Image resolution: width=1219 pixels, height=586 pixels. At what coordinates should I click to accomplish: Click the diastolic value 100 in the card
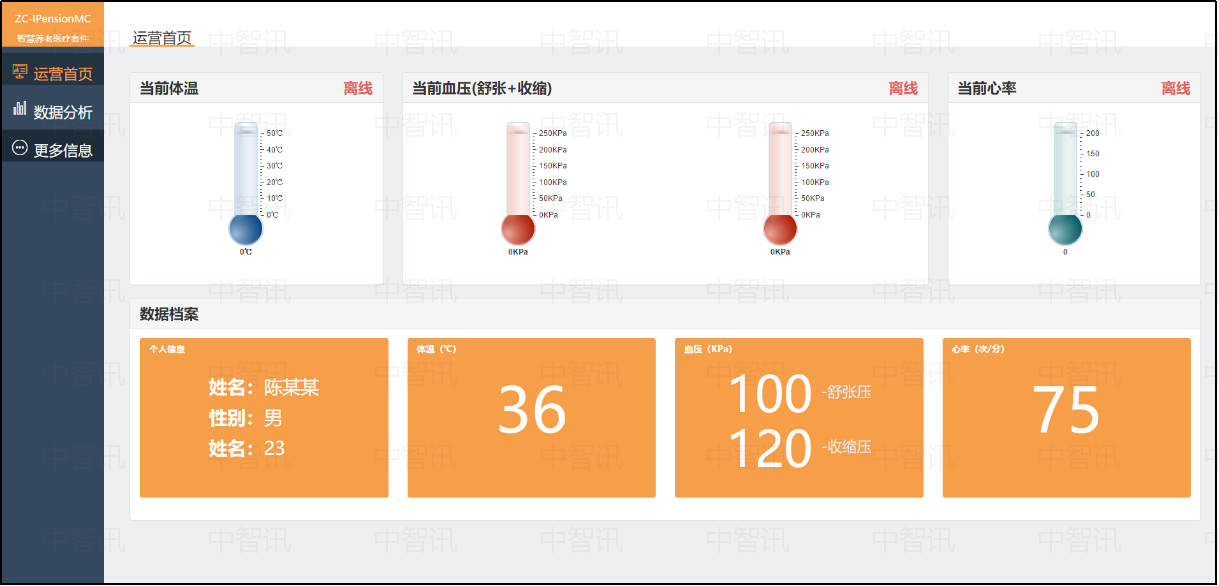click(769, 394)
